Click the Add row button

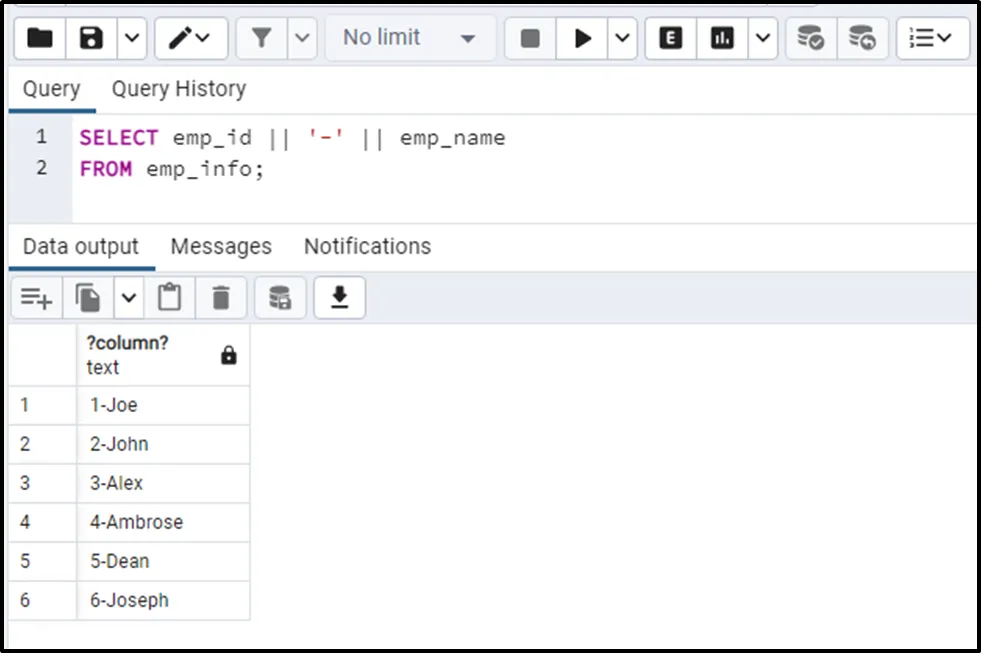click(x=37, y=297)
